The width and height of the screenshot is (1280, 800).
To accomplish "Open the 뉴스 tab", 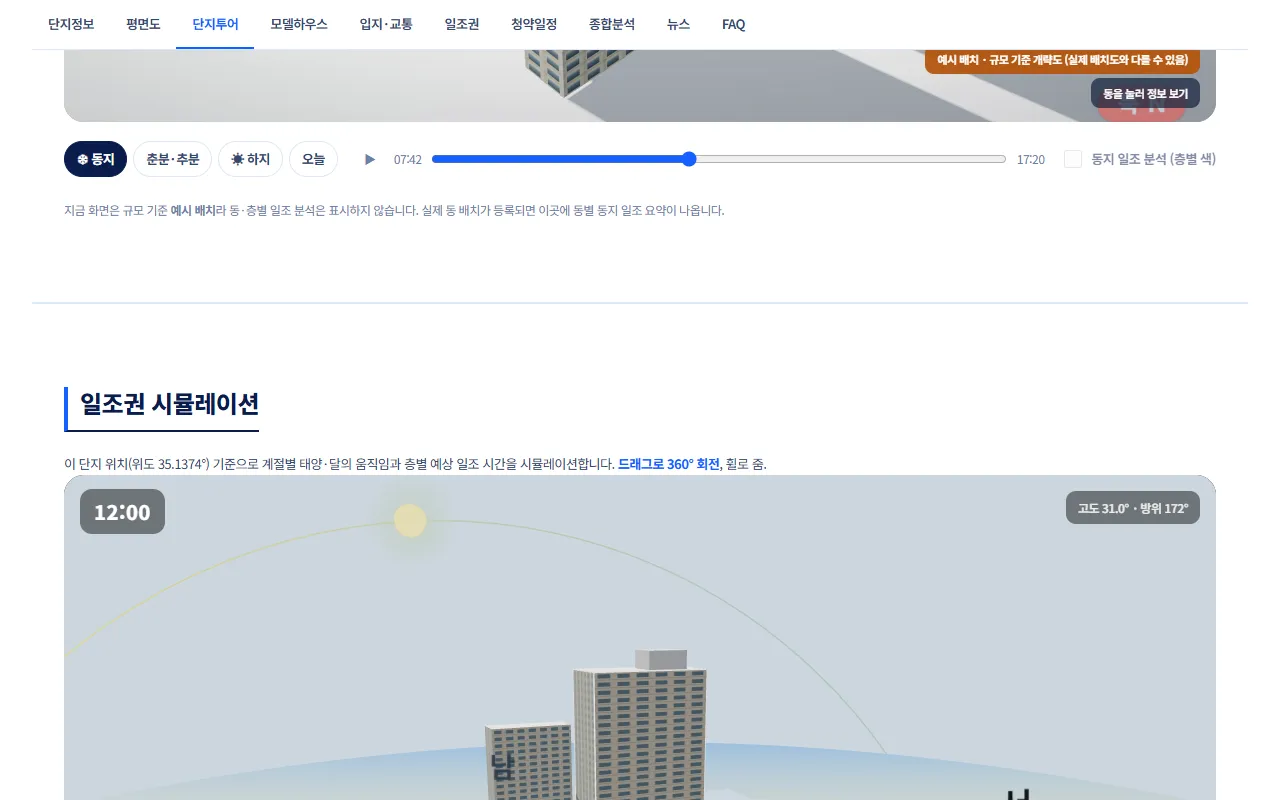I will coord(678,24).
